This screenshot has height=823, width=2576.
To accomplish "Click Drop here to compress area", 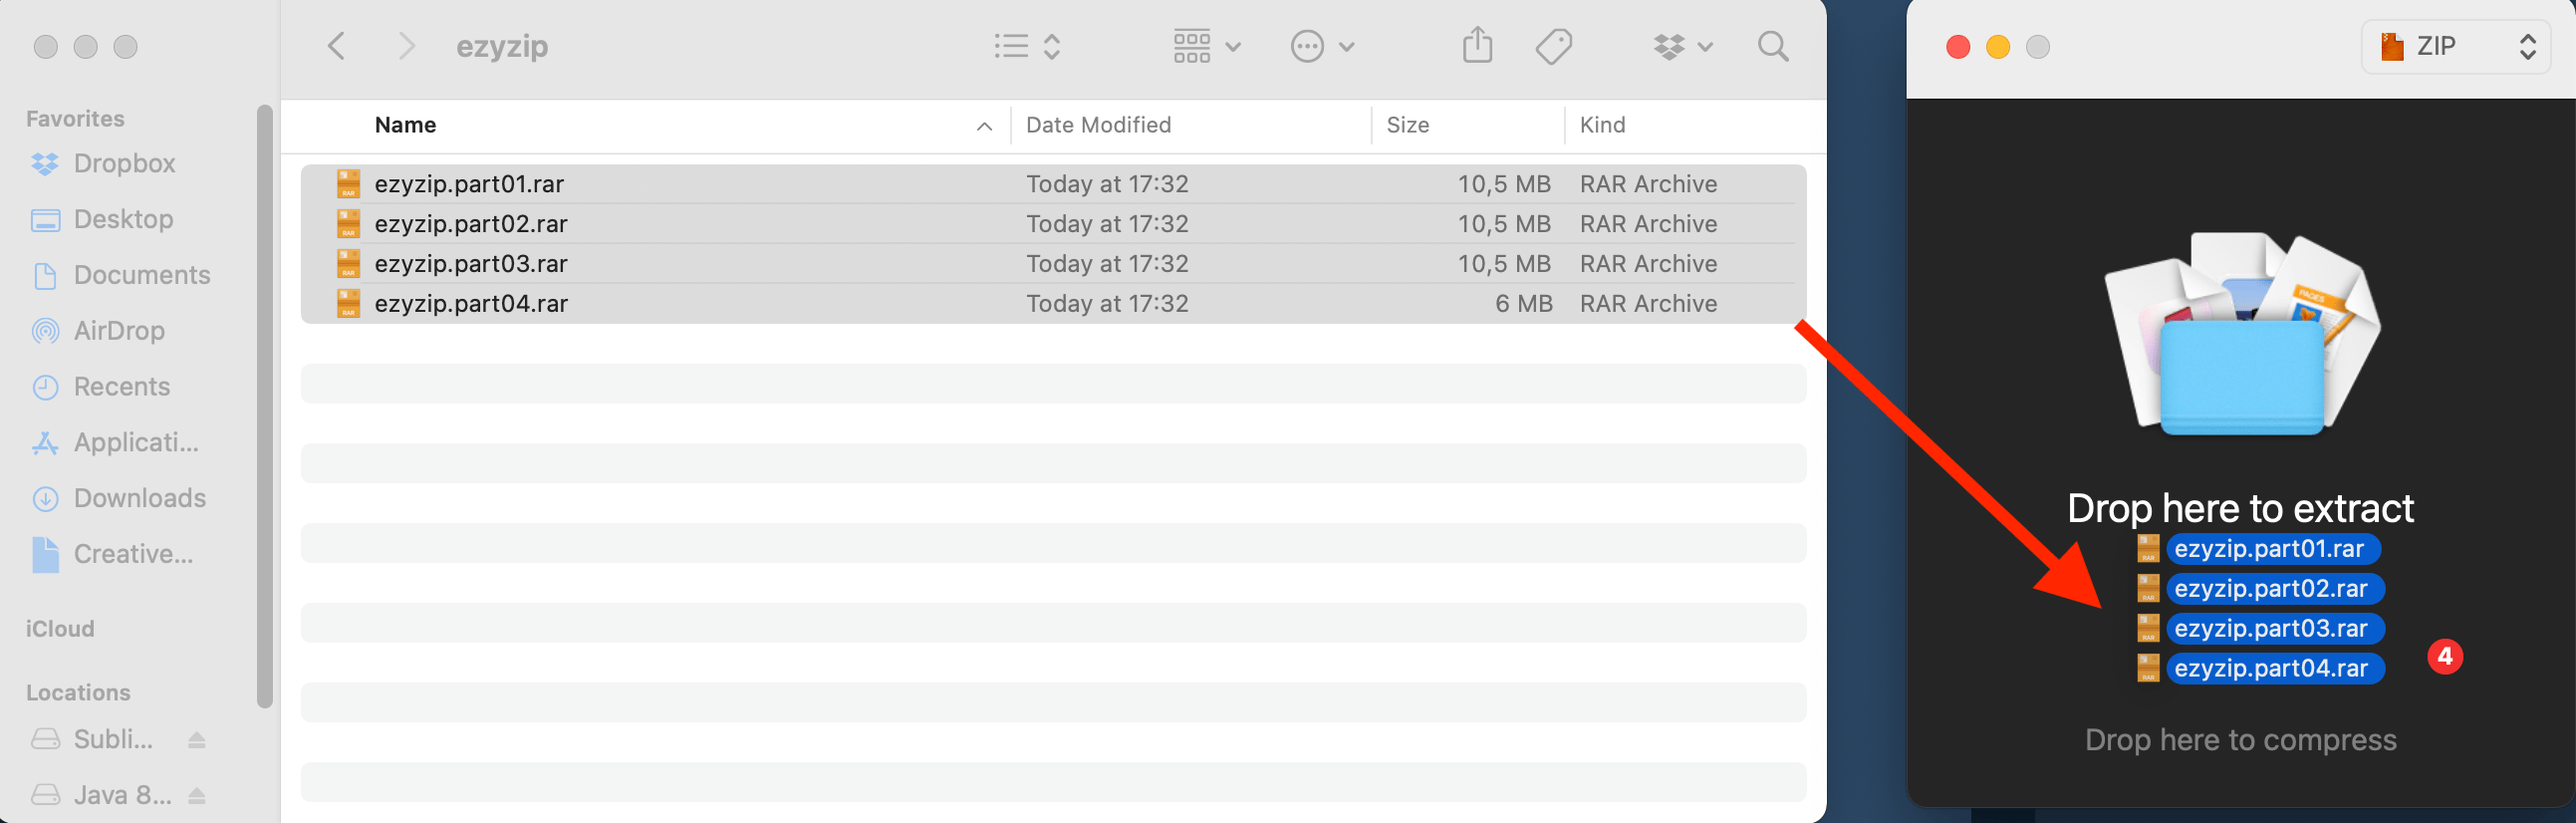I will click(x=2240, y=740).
